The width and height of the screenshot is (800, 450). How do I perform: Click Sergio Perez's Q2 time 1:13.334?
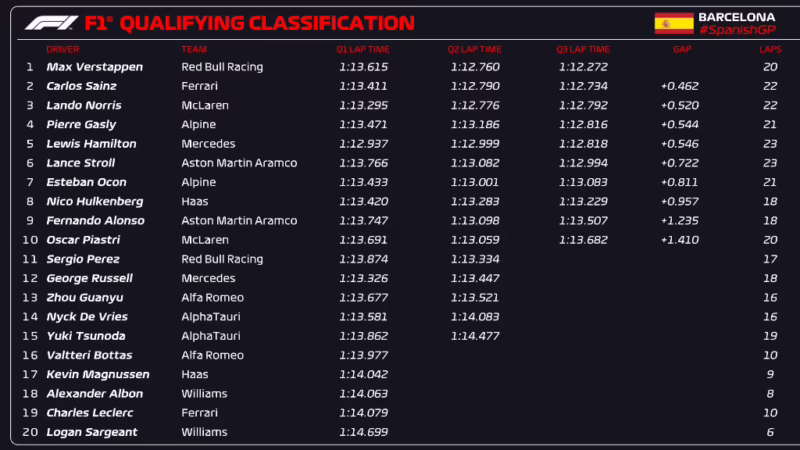474,259
